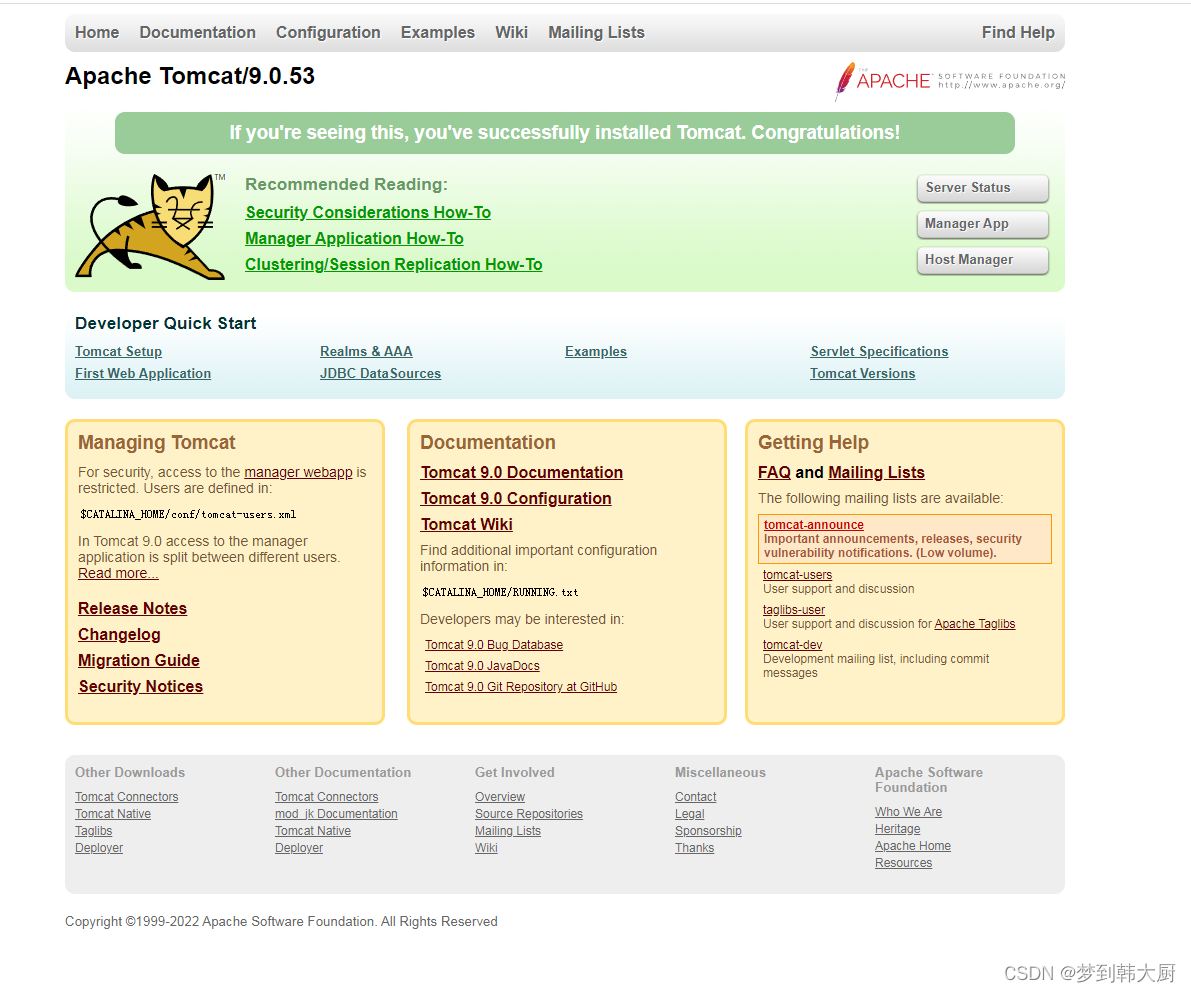Open Overview under Get Involved
This screenshot has height=992, width=1191.
click(x=500, y=797)
